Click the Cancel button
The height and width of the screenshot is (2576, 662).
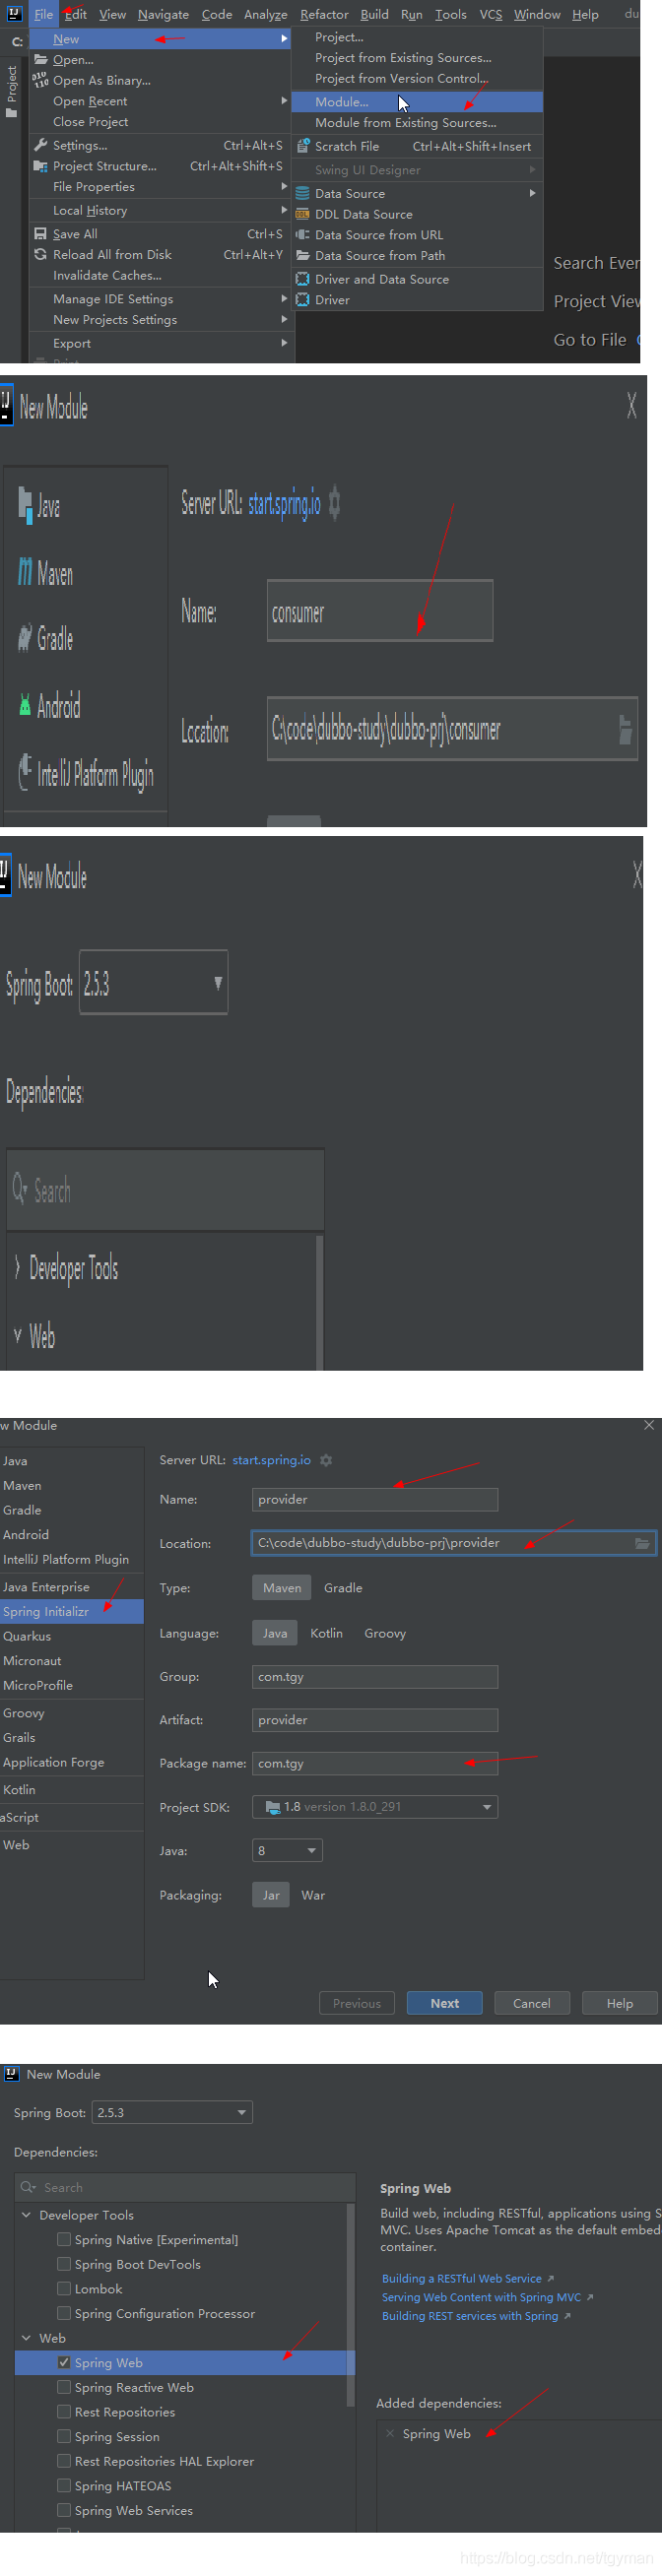pos(532,2003)
